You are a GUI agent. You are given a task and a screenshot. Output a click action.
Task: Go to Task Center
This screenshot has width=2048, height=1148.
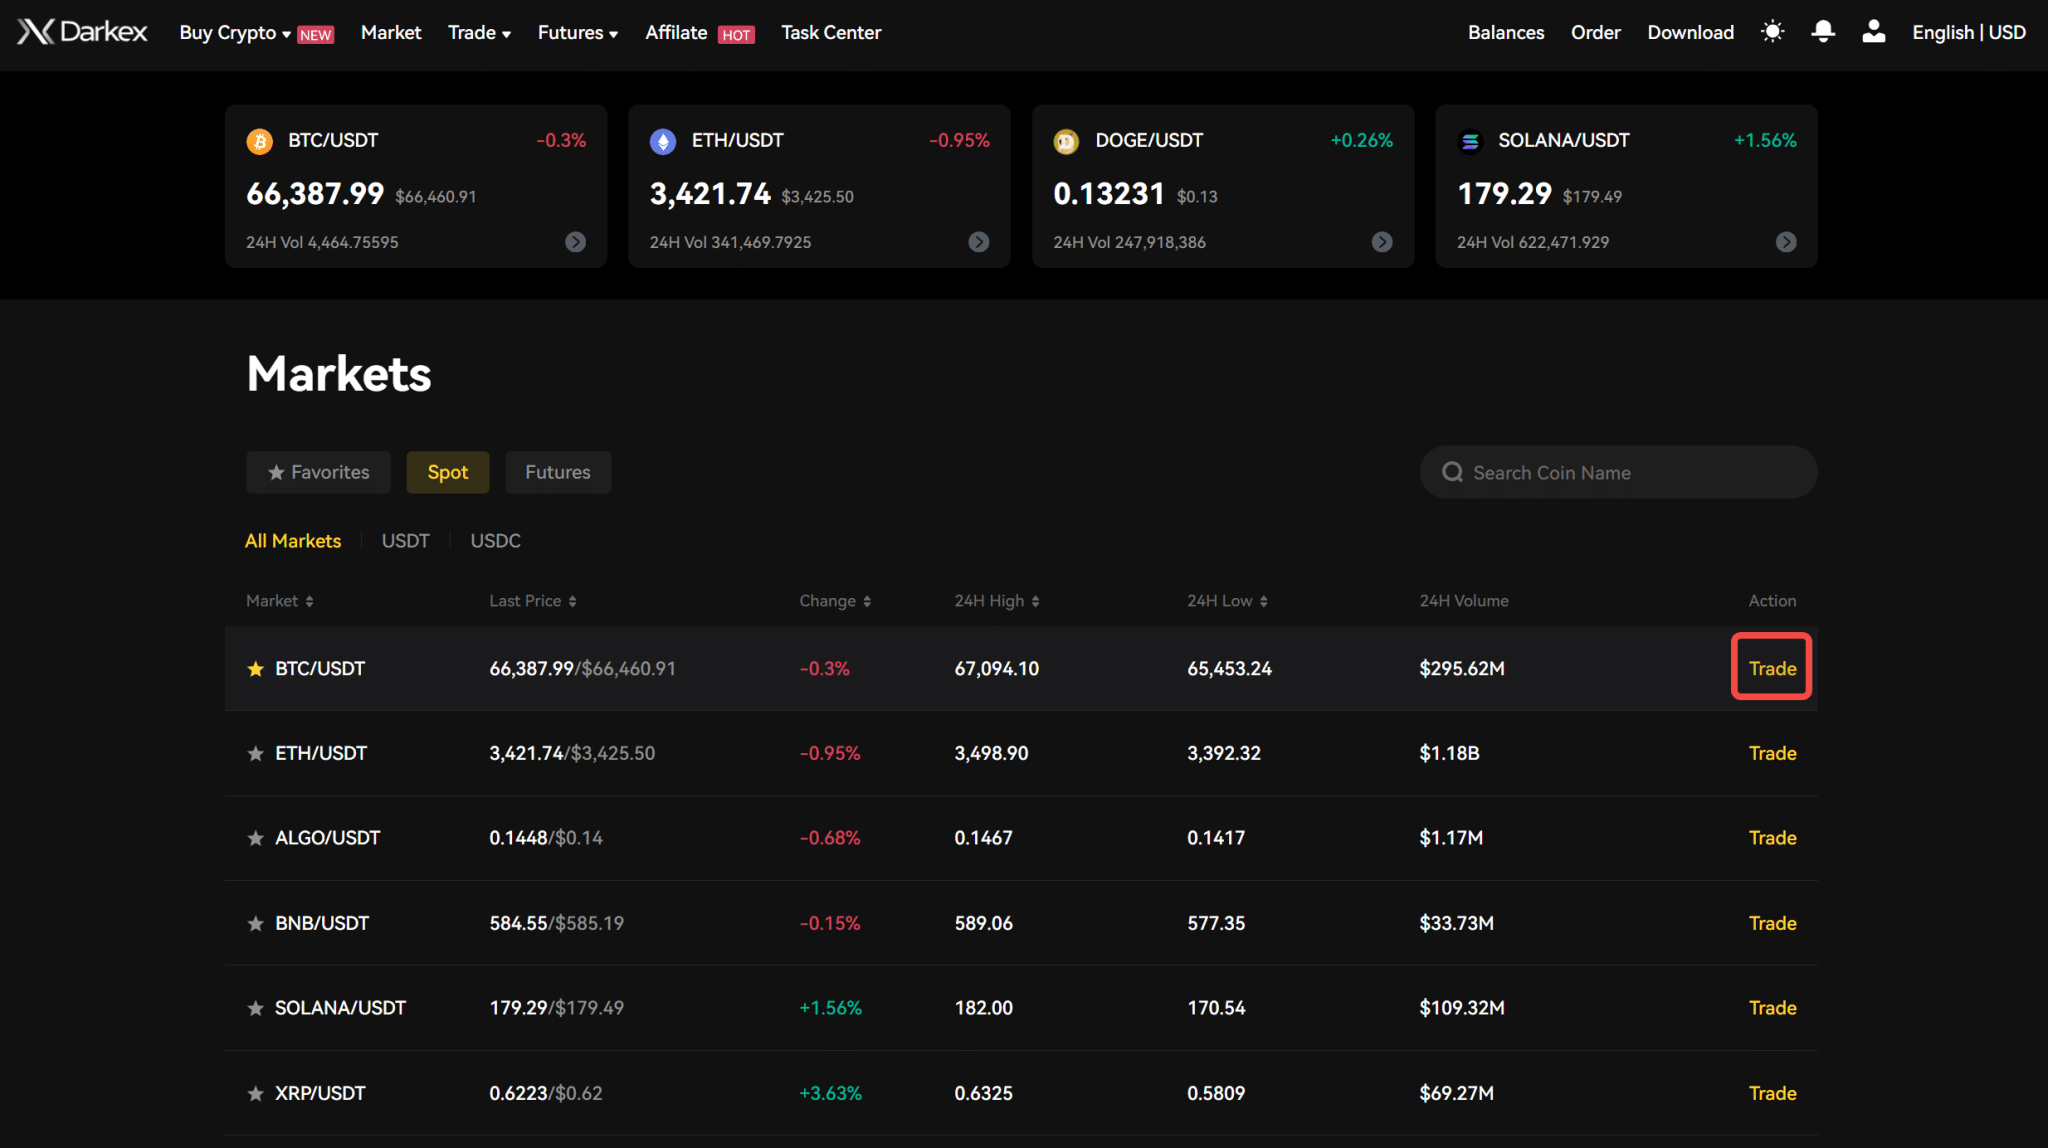click(831, 32)
